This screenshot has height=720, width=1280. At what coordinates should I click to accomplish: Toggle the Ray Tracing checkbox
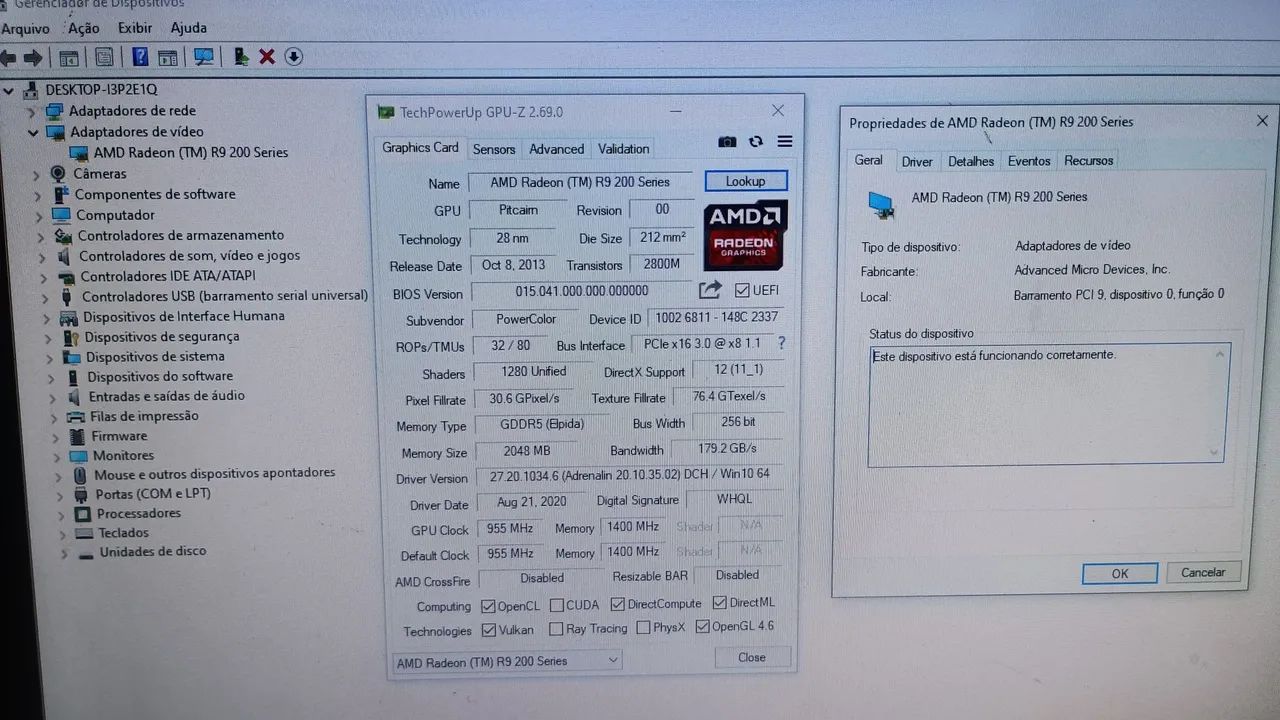click(556, 629)
